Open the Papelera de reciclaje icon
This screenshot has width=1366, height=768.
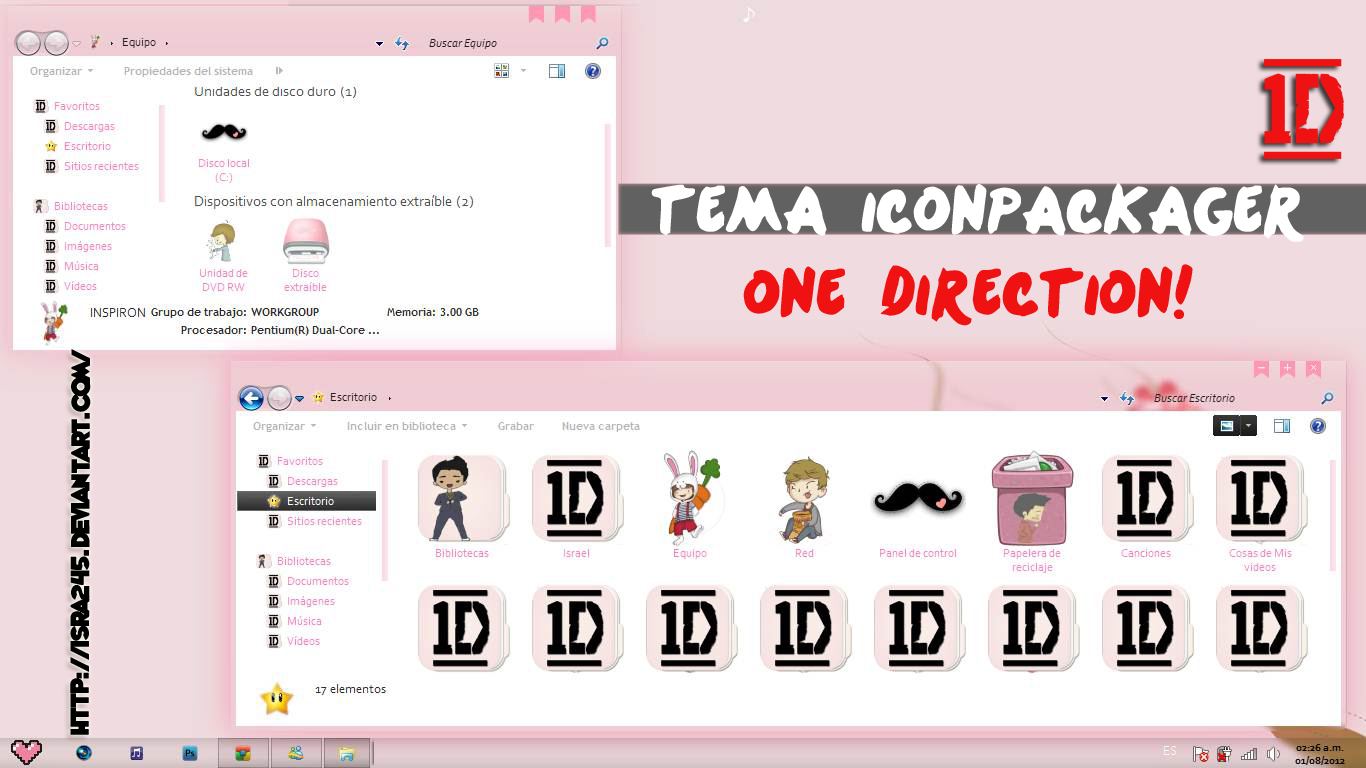(x=1032, y=498)
